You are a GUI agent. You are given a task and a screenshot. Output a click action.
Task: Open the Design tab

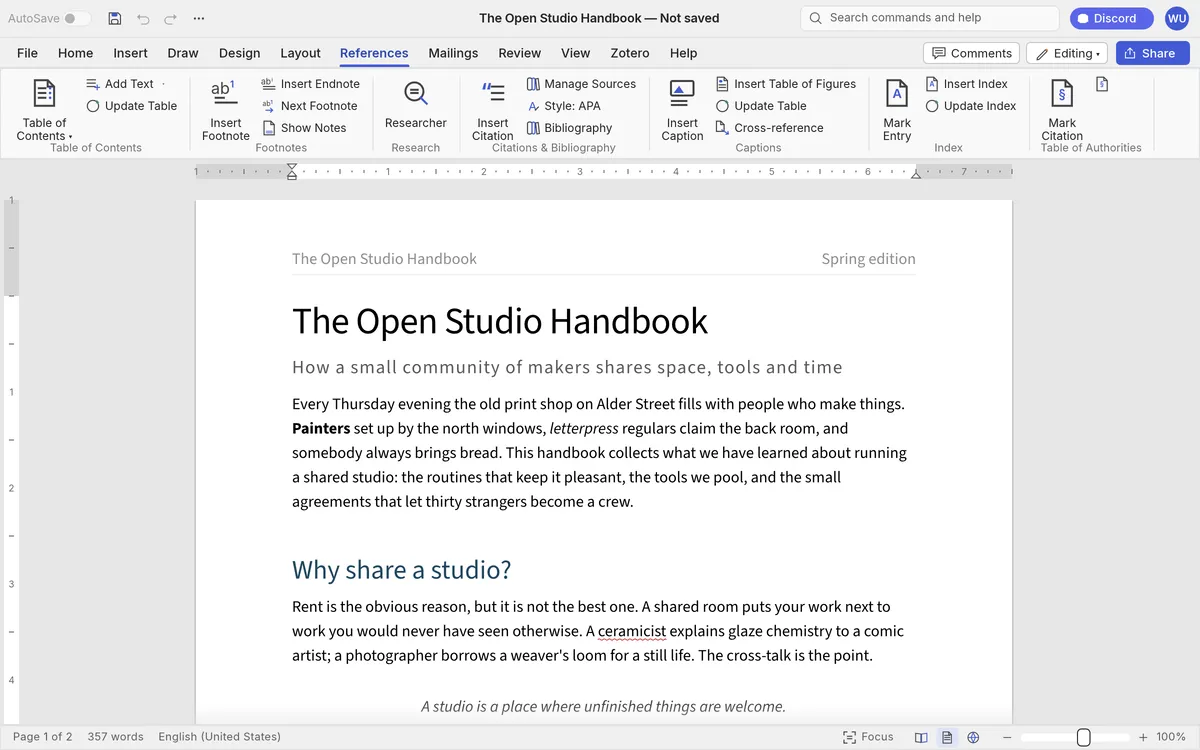tap(239, 53)
